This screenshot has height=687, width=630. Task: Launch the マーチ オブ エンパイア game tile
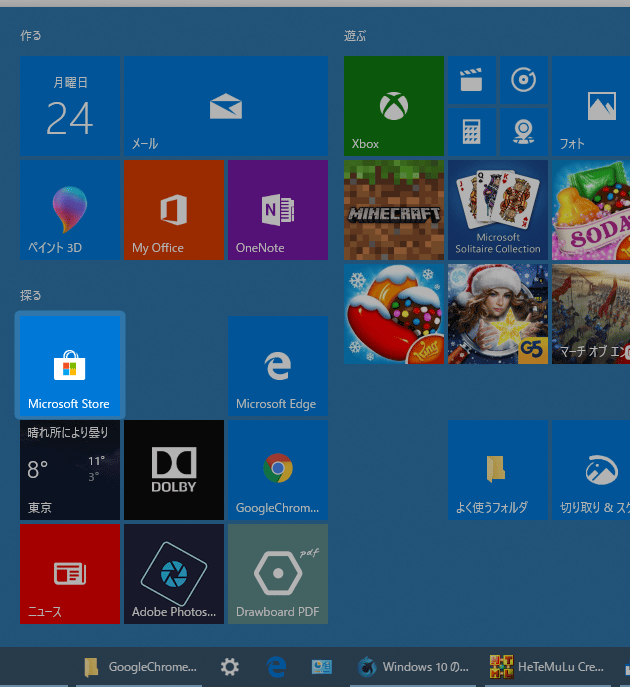point(591,314)
